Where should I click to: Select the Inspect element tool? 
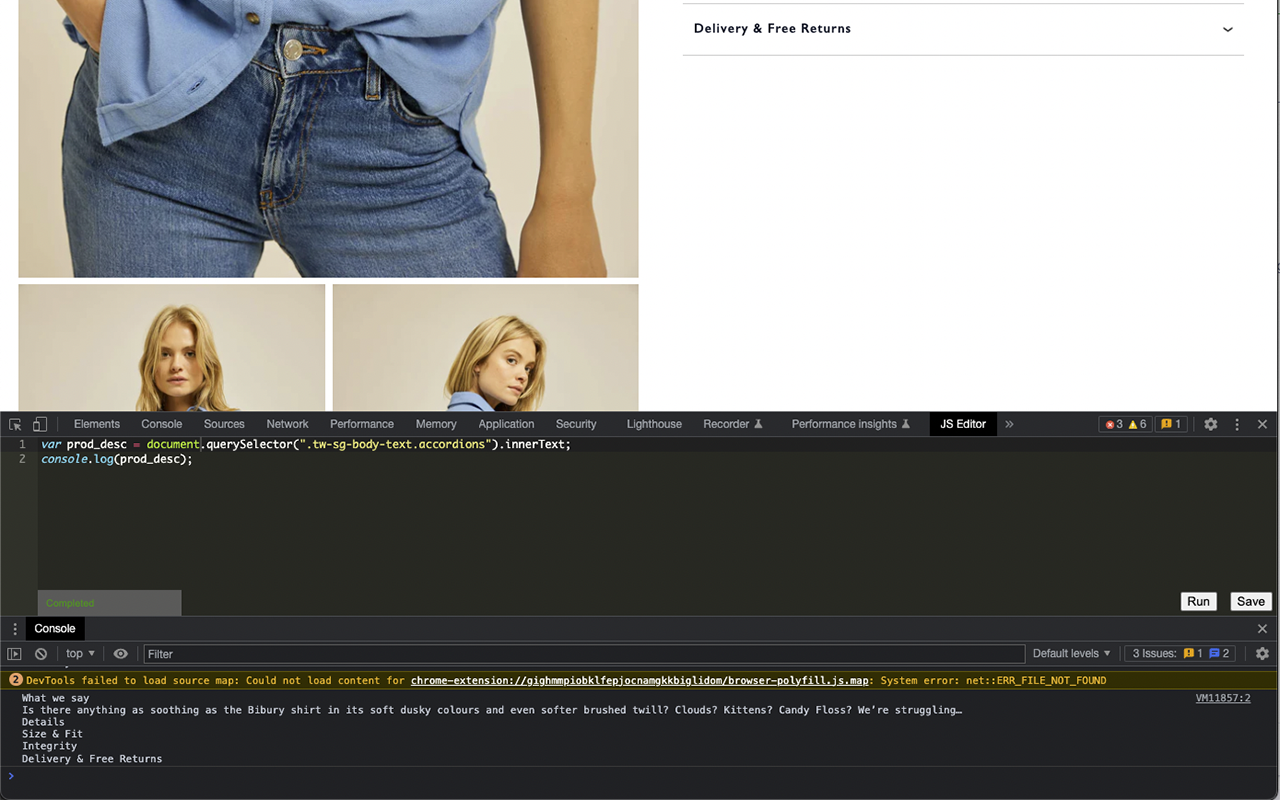click(15, 423)
